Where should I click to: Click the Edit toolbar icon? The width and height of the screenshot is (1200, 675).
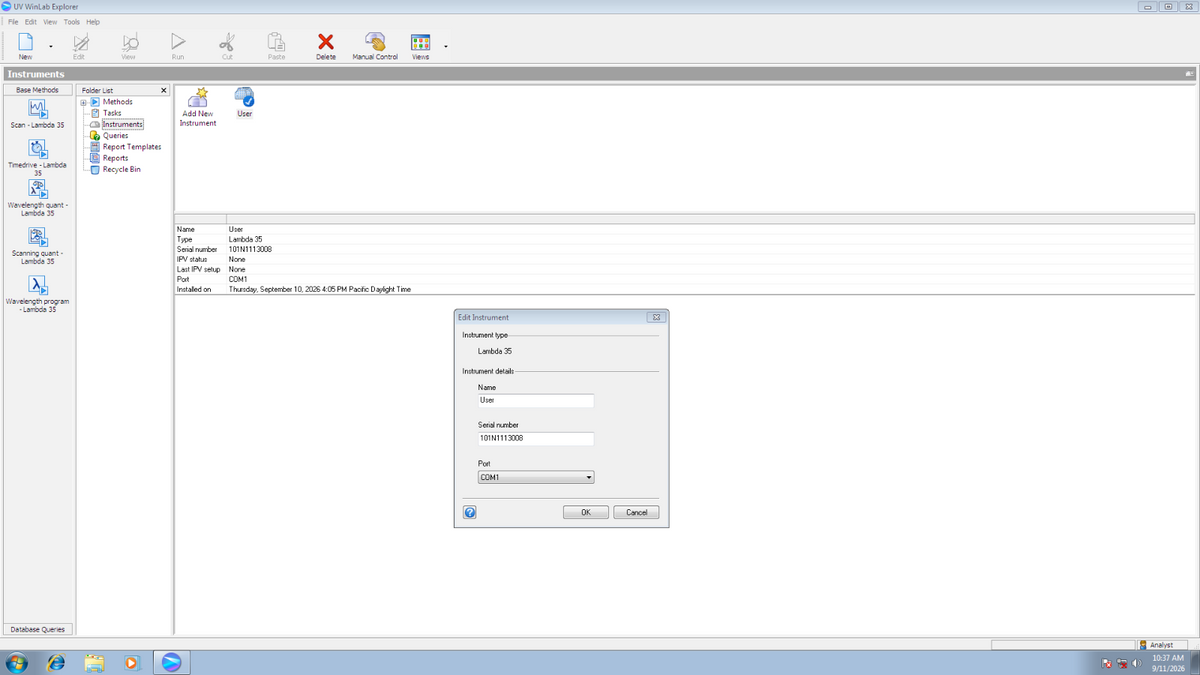point(79,42)
